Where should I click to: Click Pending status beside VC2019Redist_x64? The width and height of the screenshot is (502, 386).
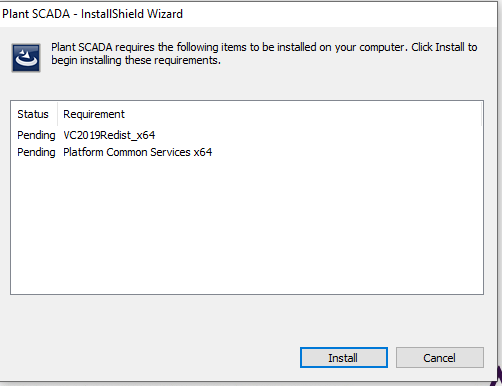[36, 135]
